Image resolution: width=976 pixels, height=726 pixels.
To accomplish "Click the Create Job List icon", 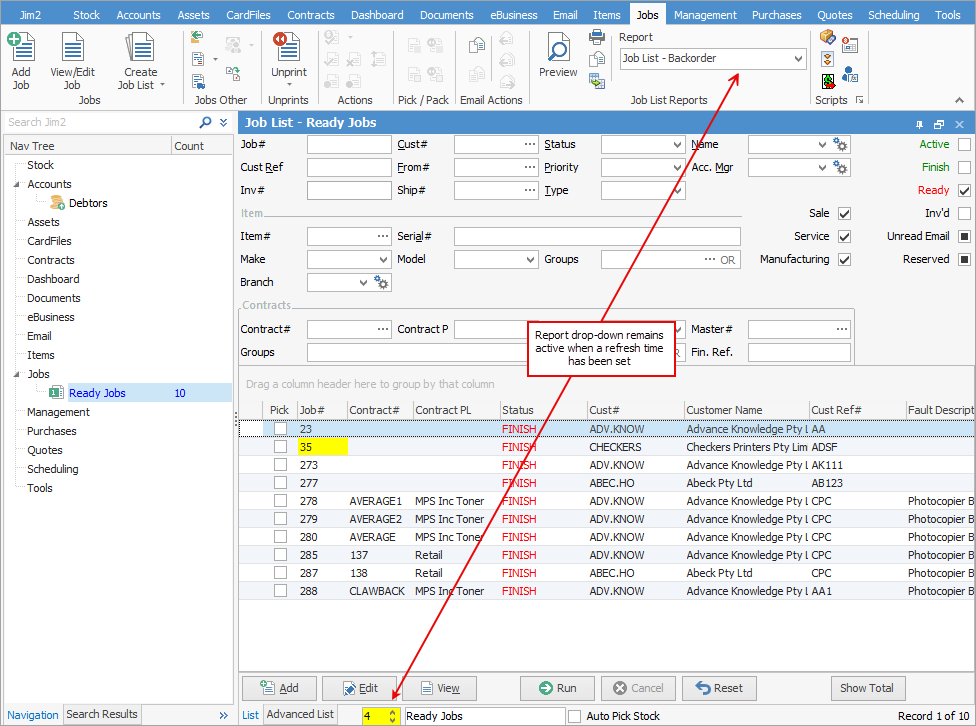I will 140,47.
